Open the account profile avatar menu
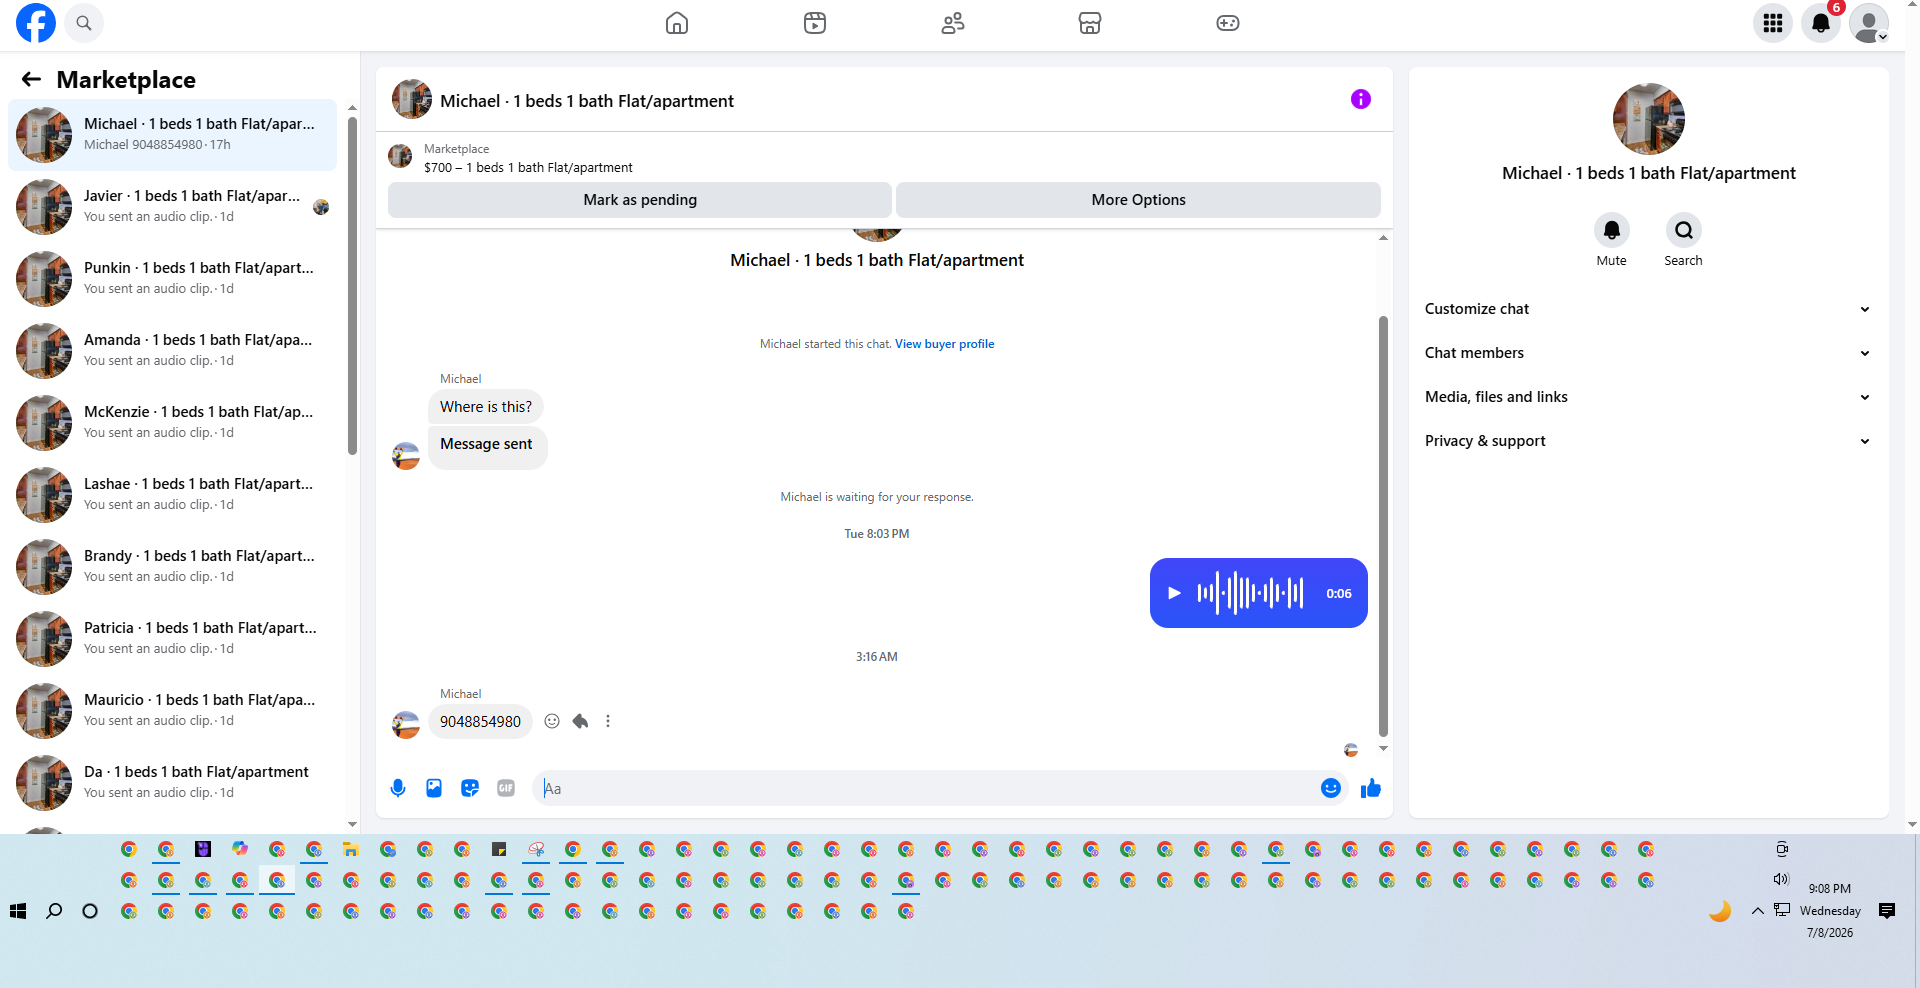Screen dimensions: 1920x988 [1869, 23]
